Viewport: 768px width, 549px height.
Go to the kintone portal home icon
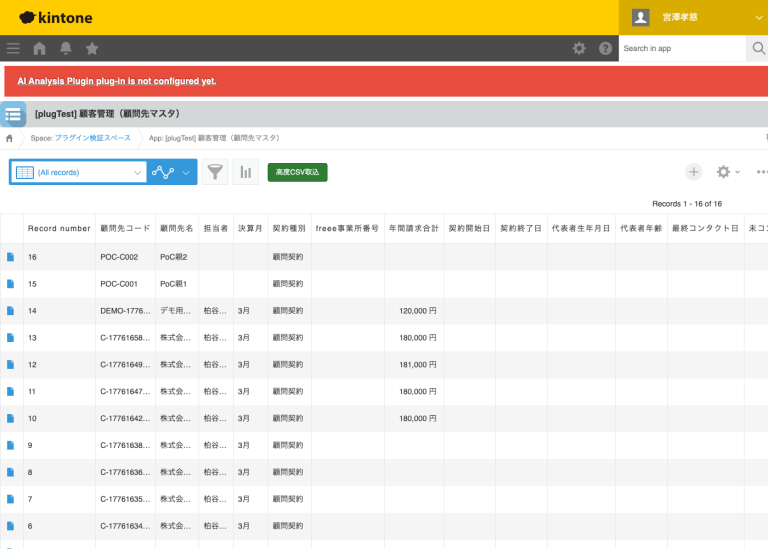click(x=40, y=48)
